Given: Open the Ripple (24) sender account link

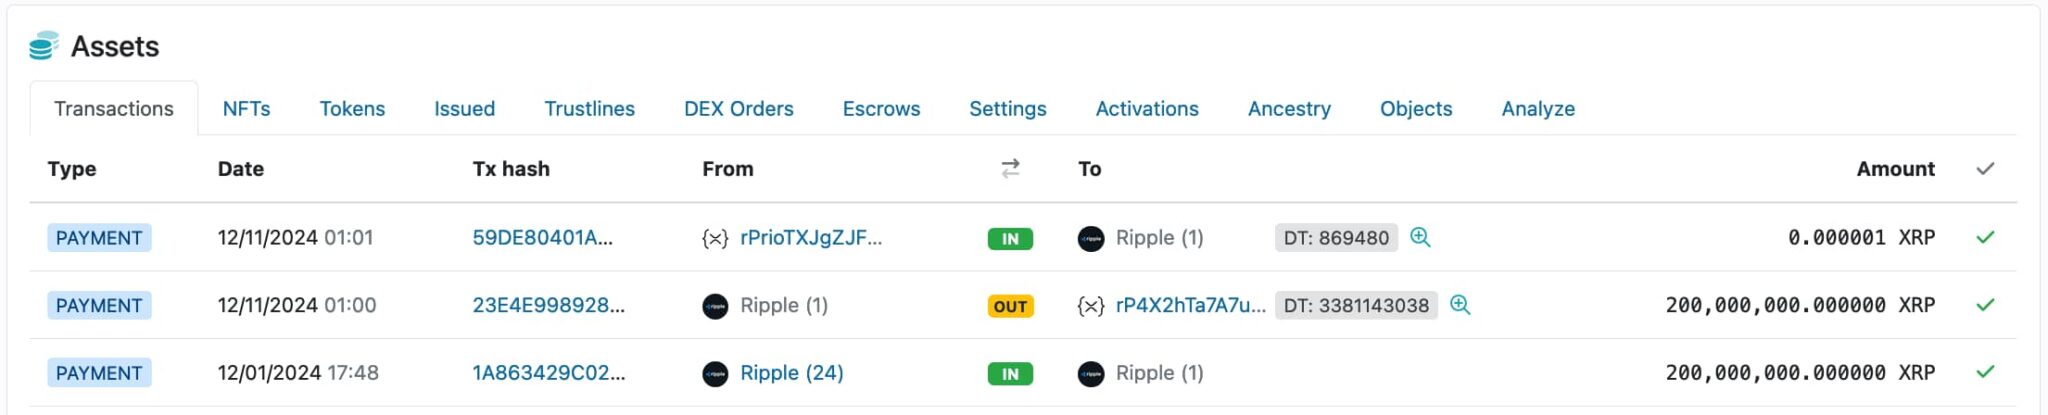Looking at the screenshot, I should pos(791,373).
